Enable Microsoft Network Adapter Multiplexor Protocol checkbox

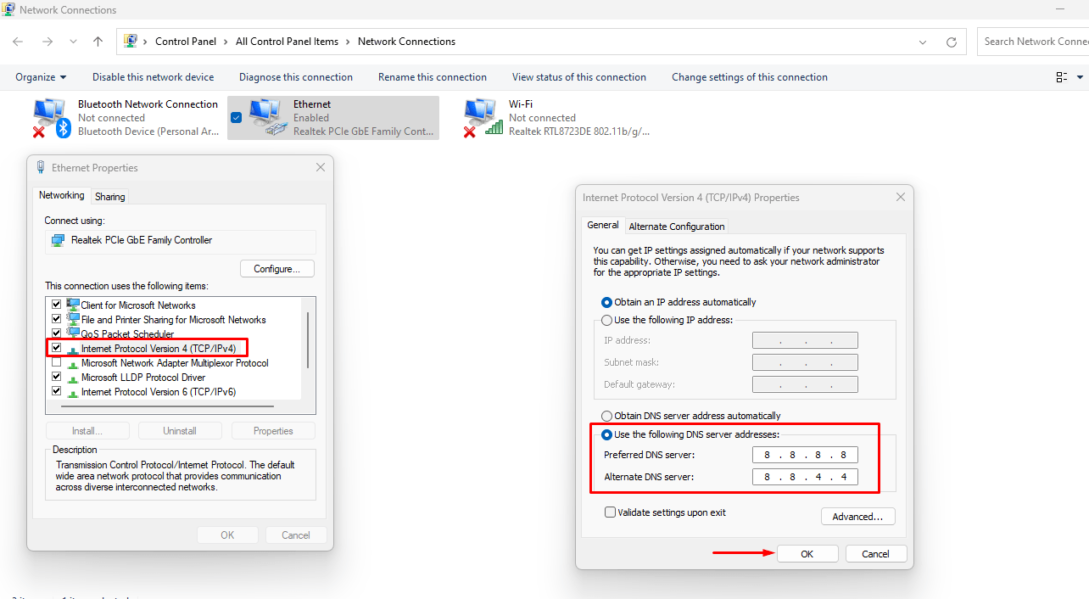coord(57,363)
